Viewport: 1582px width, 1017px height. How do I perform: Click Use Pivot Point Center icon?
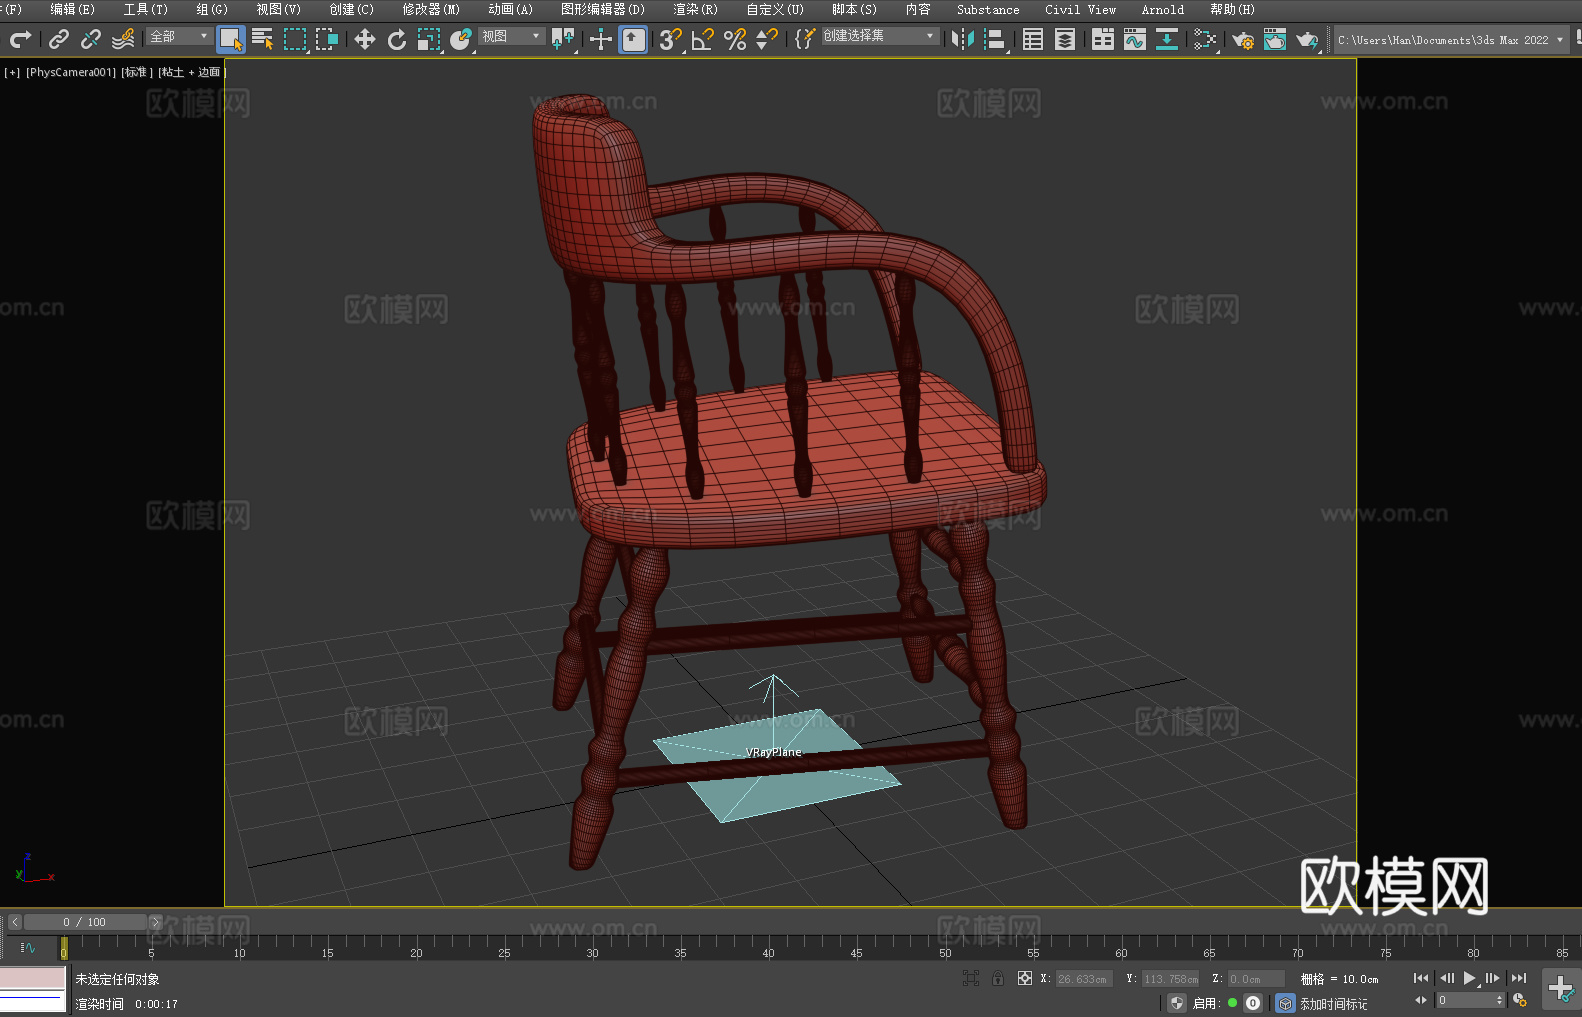tap(563, 39)
